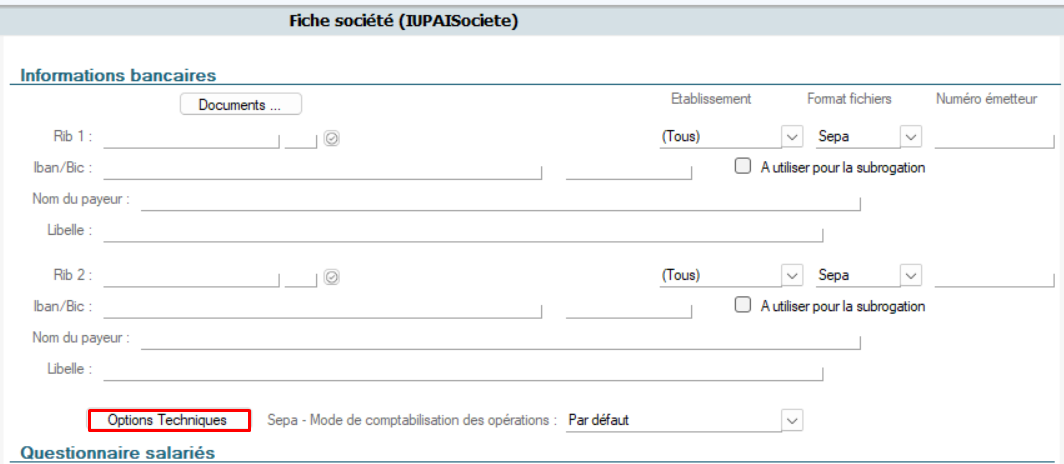The height and width of the screenshot is (464, 1064).
Task: Open Rib 1 Format fichiers Sepa dropdown
Action: (910, 136)
